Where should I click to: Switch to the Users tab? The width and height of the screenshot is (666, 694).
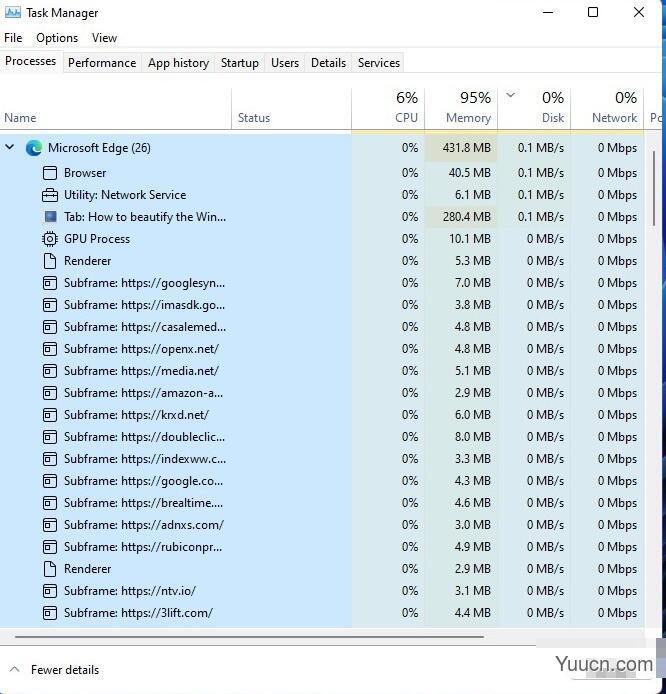[x=285, y=63]
